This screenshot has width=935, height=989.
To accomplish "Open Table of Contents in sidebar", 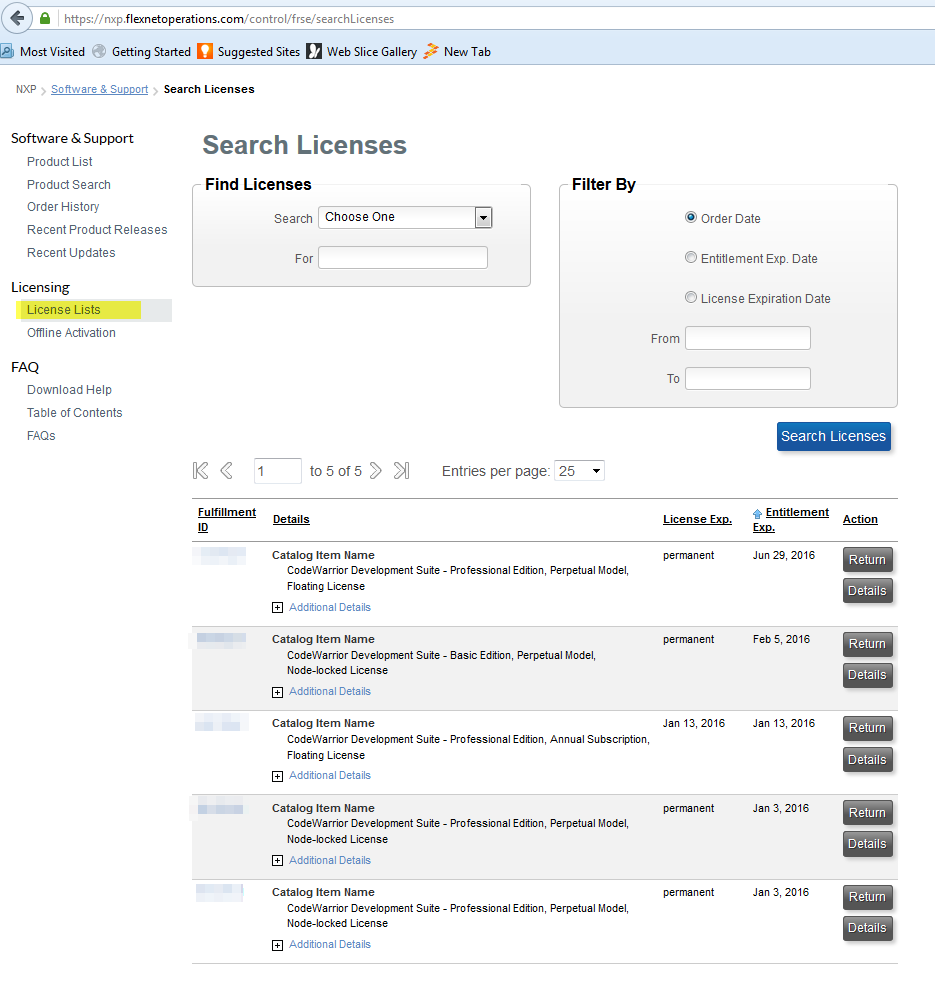I will [74, 413].
